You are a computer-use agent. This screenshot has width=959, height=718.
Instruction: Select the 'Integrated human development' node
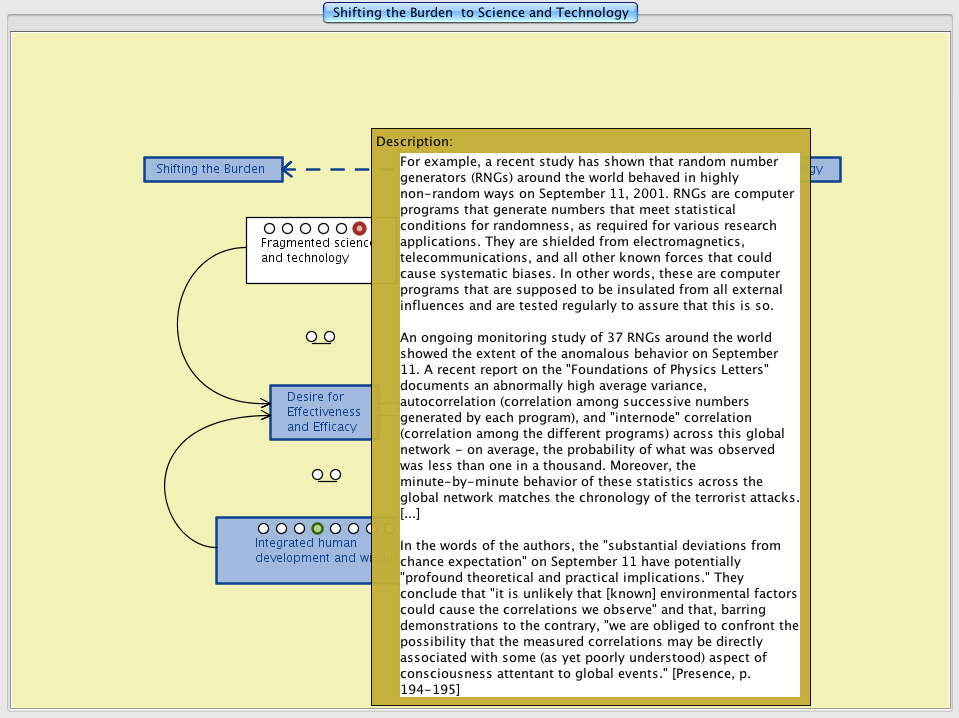click(x=294, y=558)
